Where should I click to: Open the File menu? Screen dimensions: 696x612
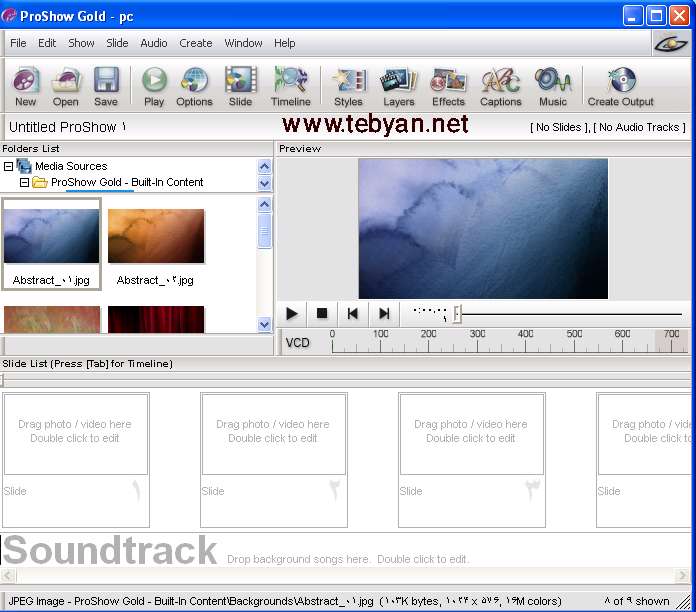(x=18, y=43)
